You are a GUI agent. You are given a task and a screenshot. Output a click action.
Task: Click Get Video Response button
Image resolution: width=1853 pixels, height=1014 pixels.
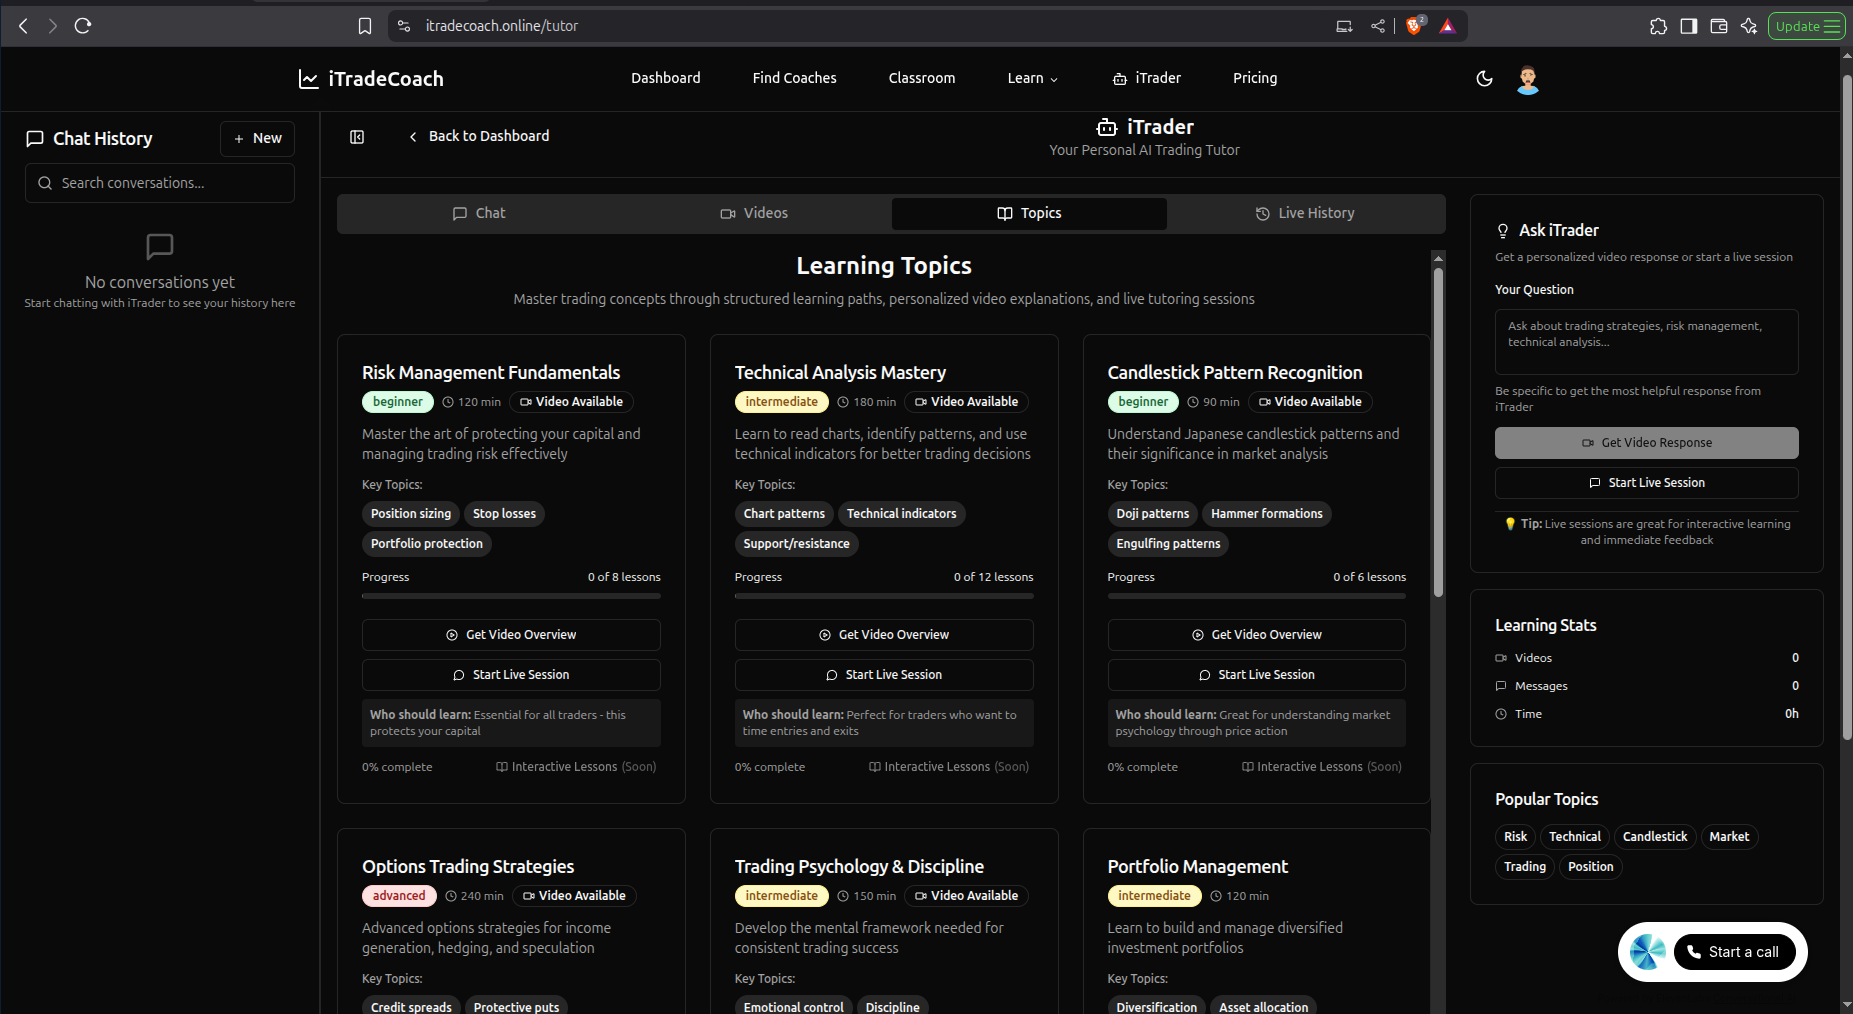click(1647, 443)
